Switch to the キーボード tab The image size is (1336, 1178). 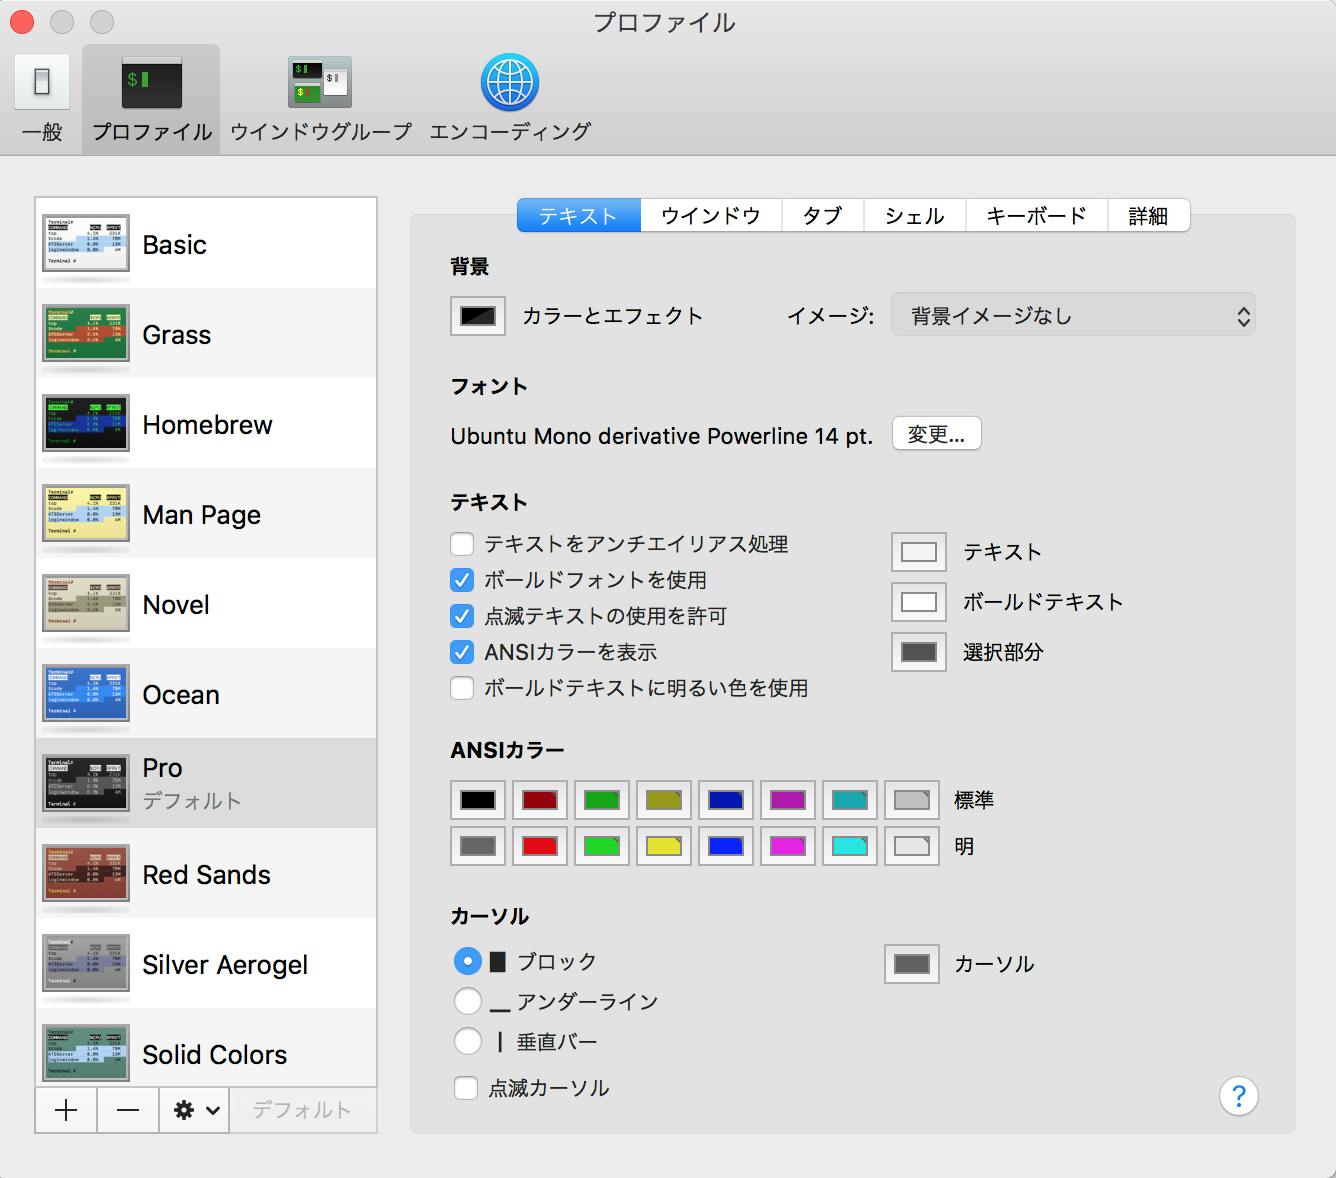pyautogui.click(x=1036, y=215)
